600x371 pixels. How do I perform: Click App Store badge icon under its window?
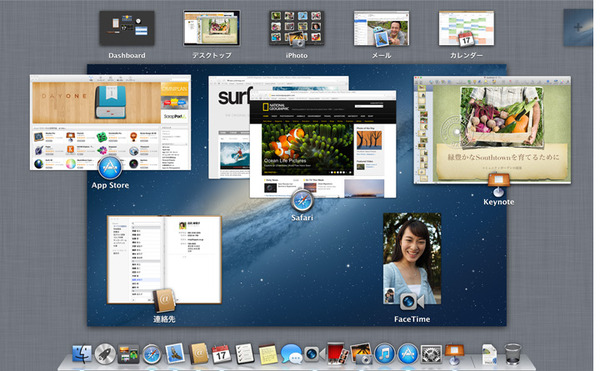click(110, 168)
